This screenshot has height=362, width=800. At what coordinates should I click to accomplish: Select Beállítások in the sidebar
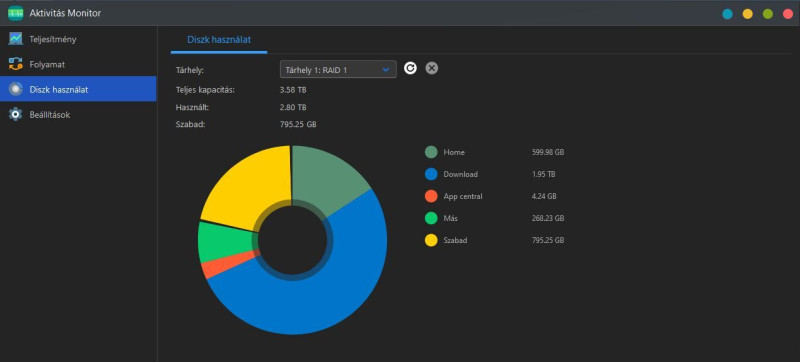click(78, 114)
